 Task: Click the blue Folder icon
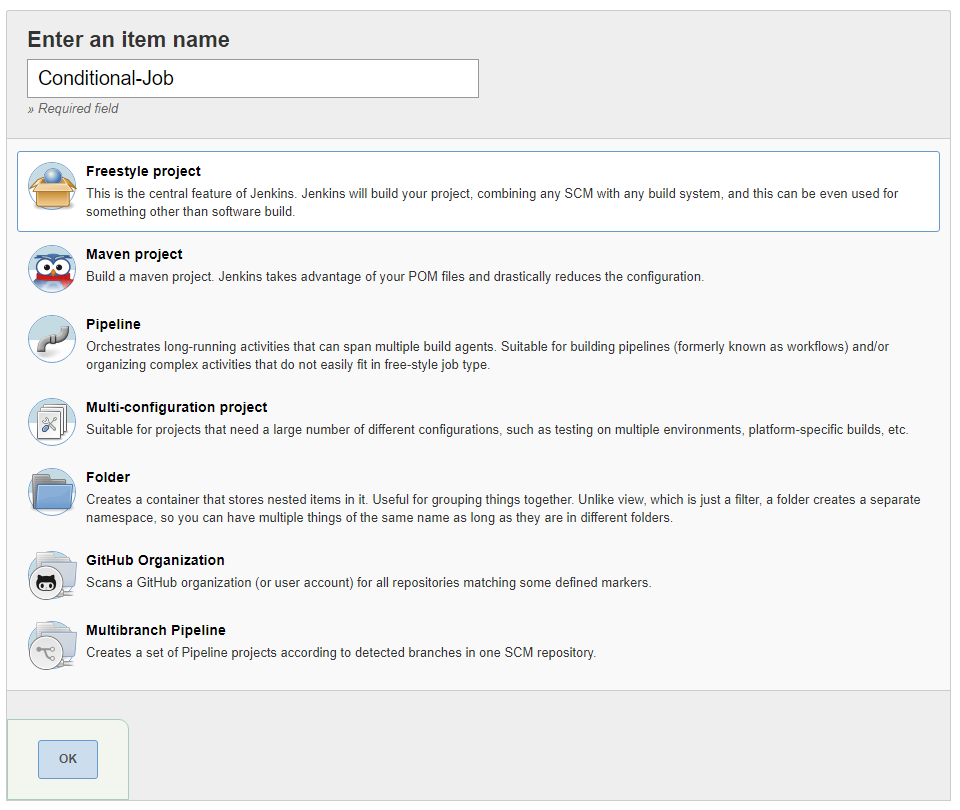click(52, 492)
